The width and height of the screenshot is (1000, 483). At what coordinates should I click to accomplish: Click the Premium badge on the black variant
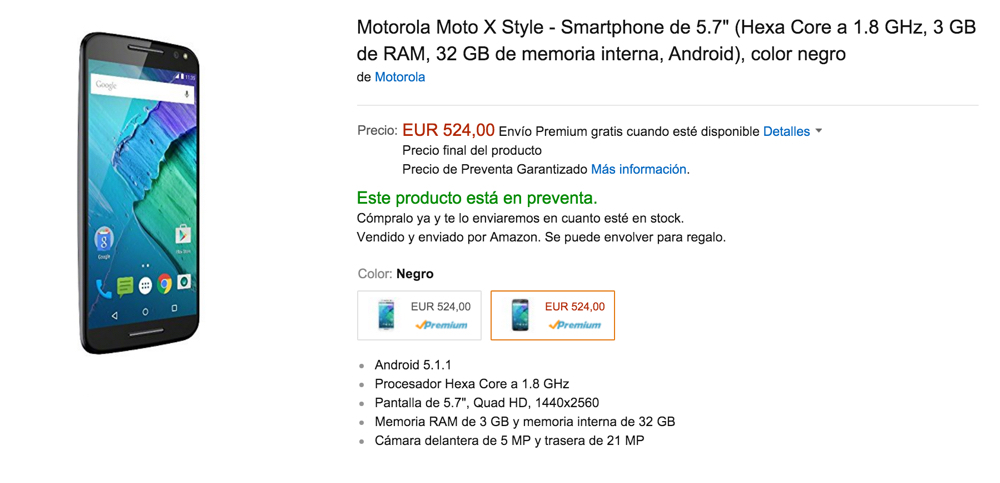click(575, 325)
